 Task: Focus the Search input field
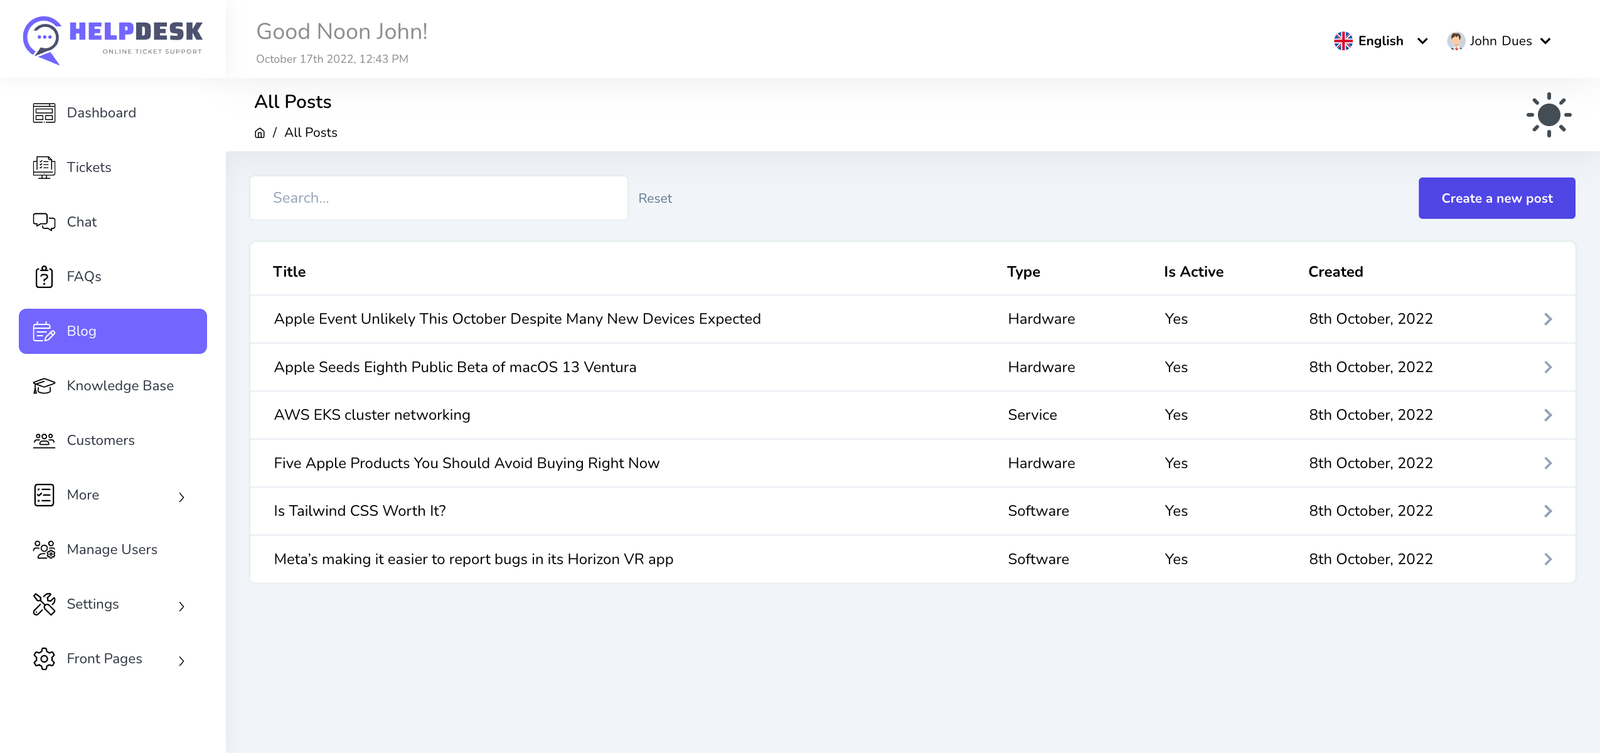438,198
